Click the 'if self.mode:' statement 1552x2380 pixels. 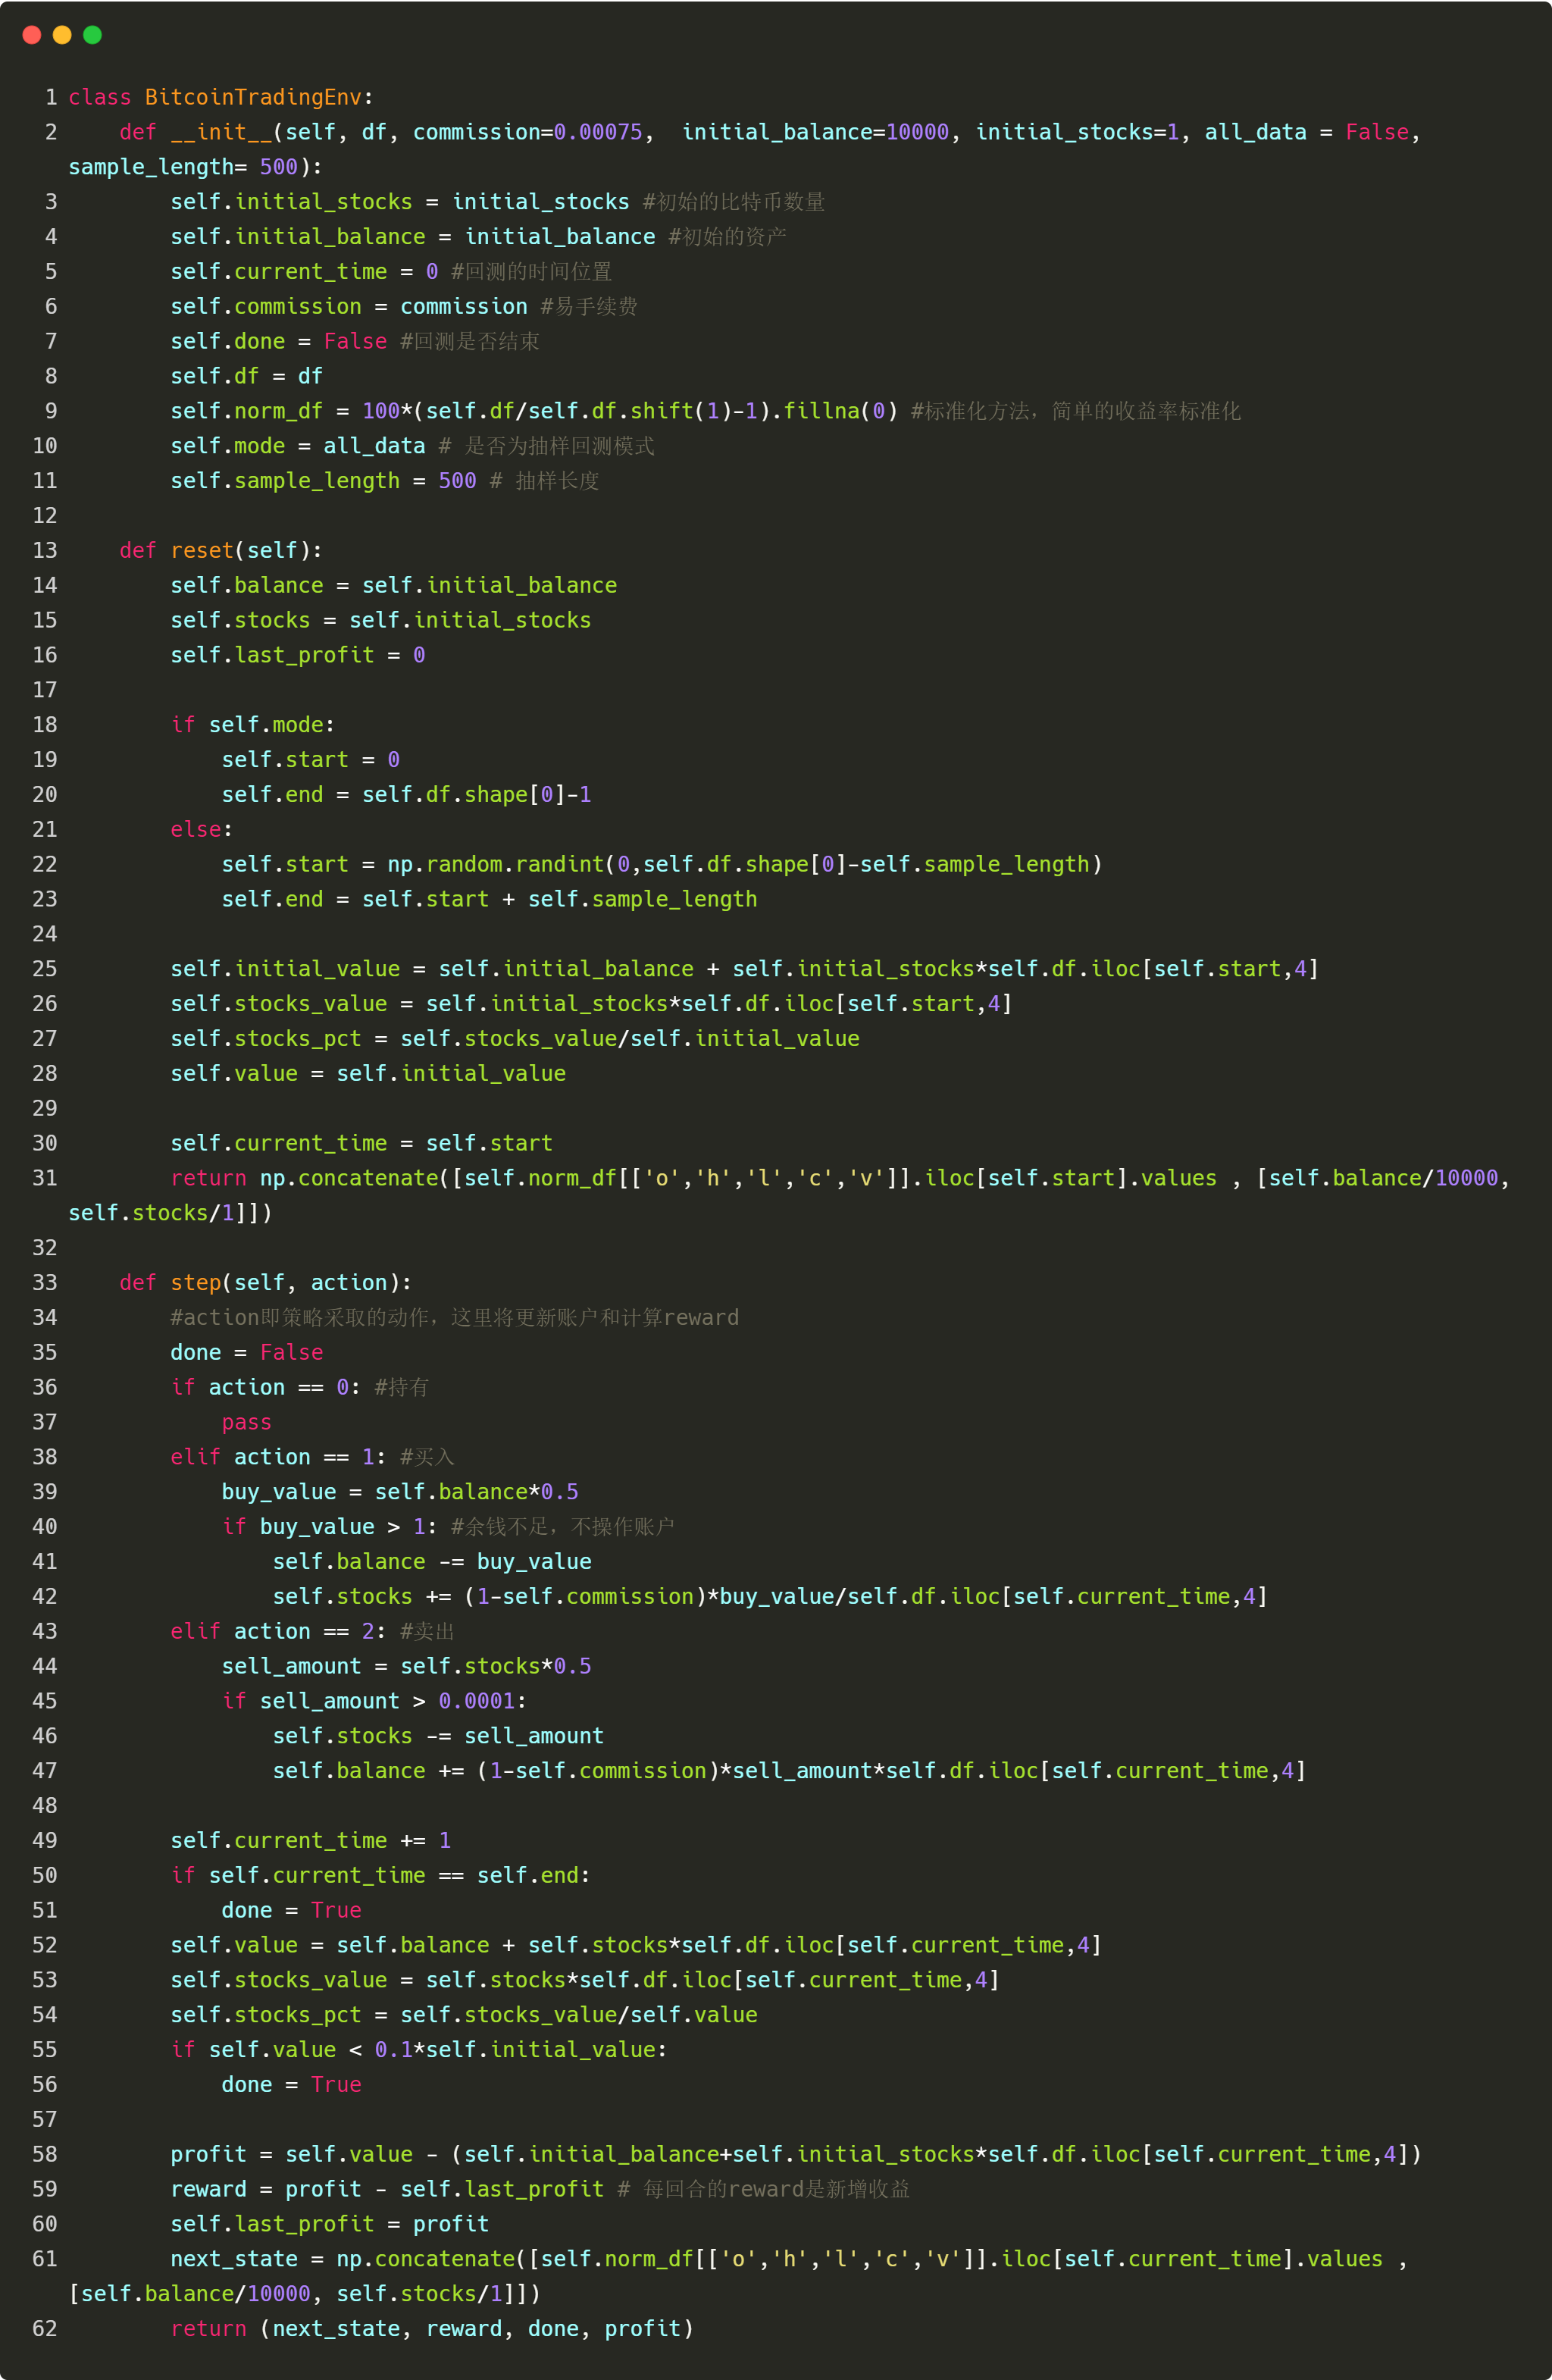(253, 725)
